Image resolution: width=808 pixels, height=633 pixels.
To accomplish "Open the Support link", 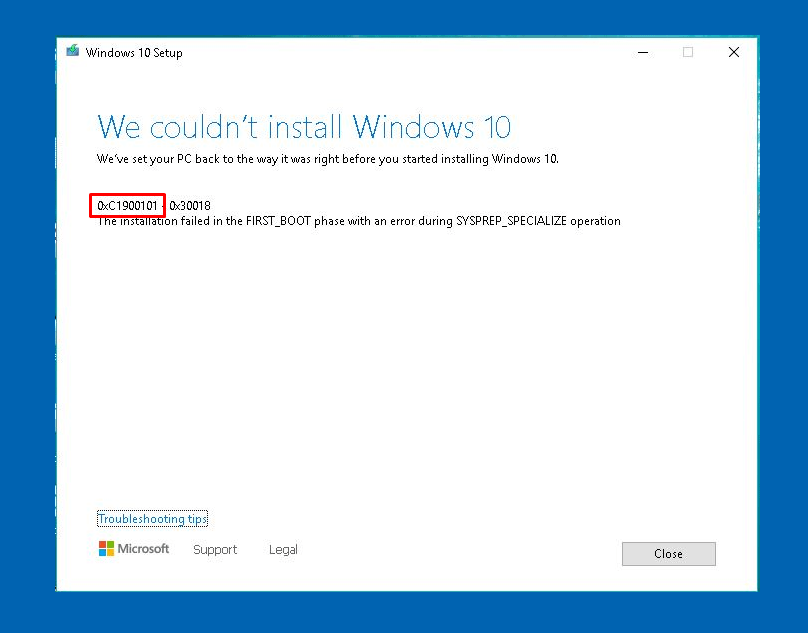I will (x=215, y=550).
